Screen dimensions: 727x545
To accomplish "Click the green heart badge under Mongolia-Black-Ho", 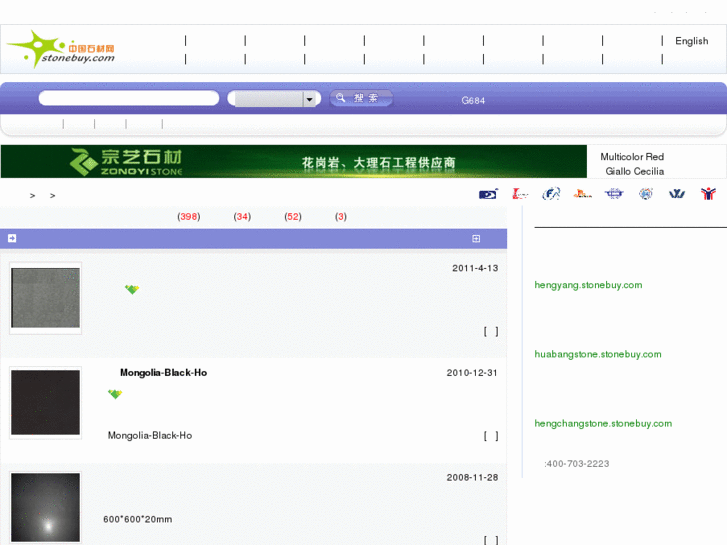I will click(x=115, y=394).
